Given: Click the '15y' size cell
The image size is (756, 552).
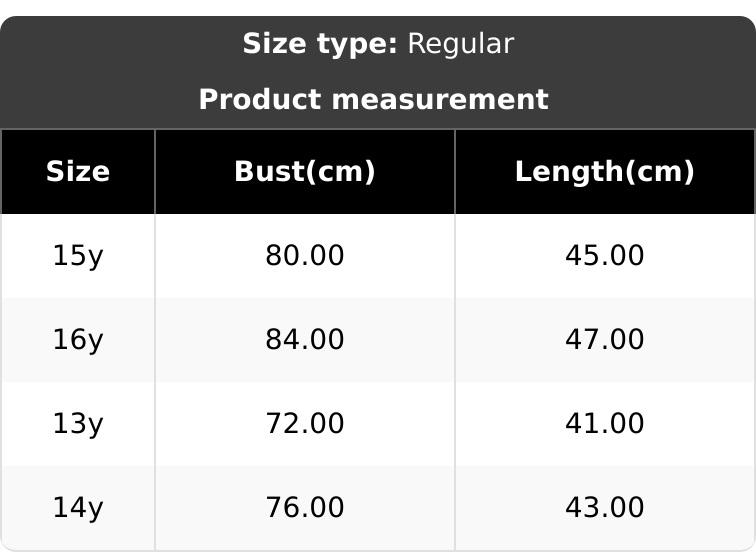Looking at the screenshot, I should tap(78, 256).
